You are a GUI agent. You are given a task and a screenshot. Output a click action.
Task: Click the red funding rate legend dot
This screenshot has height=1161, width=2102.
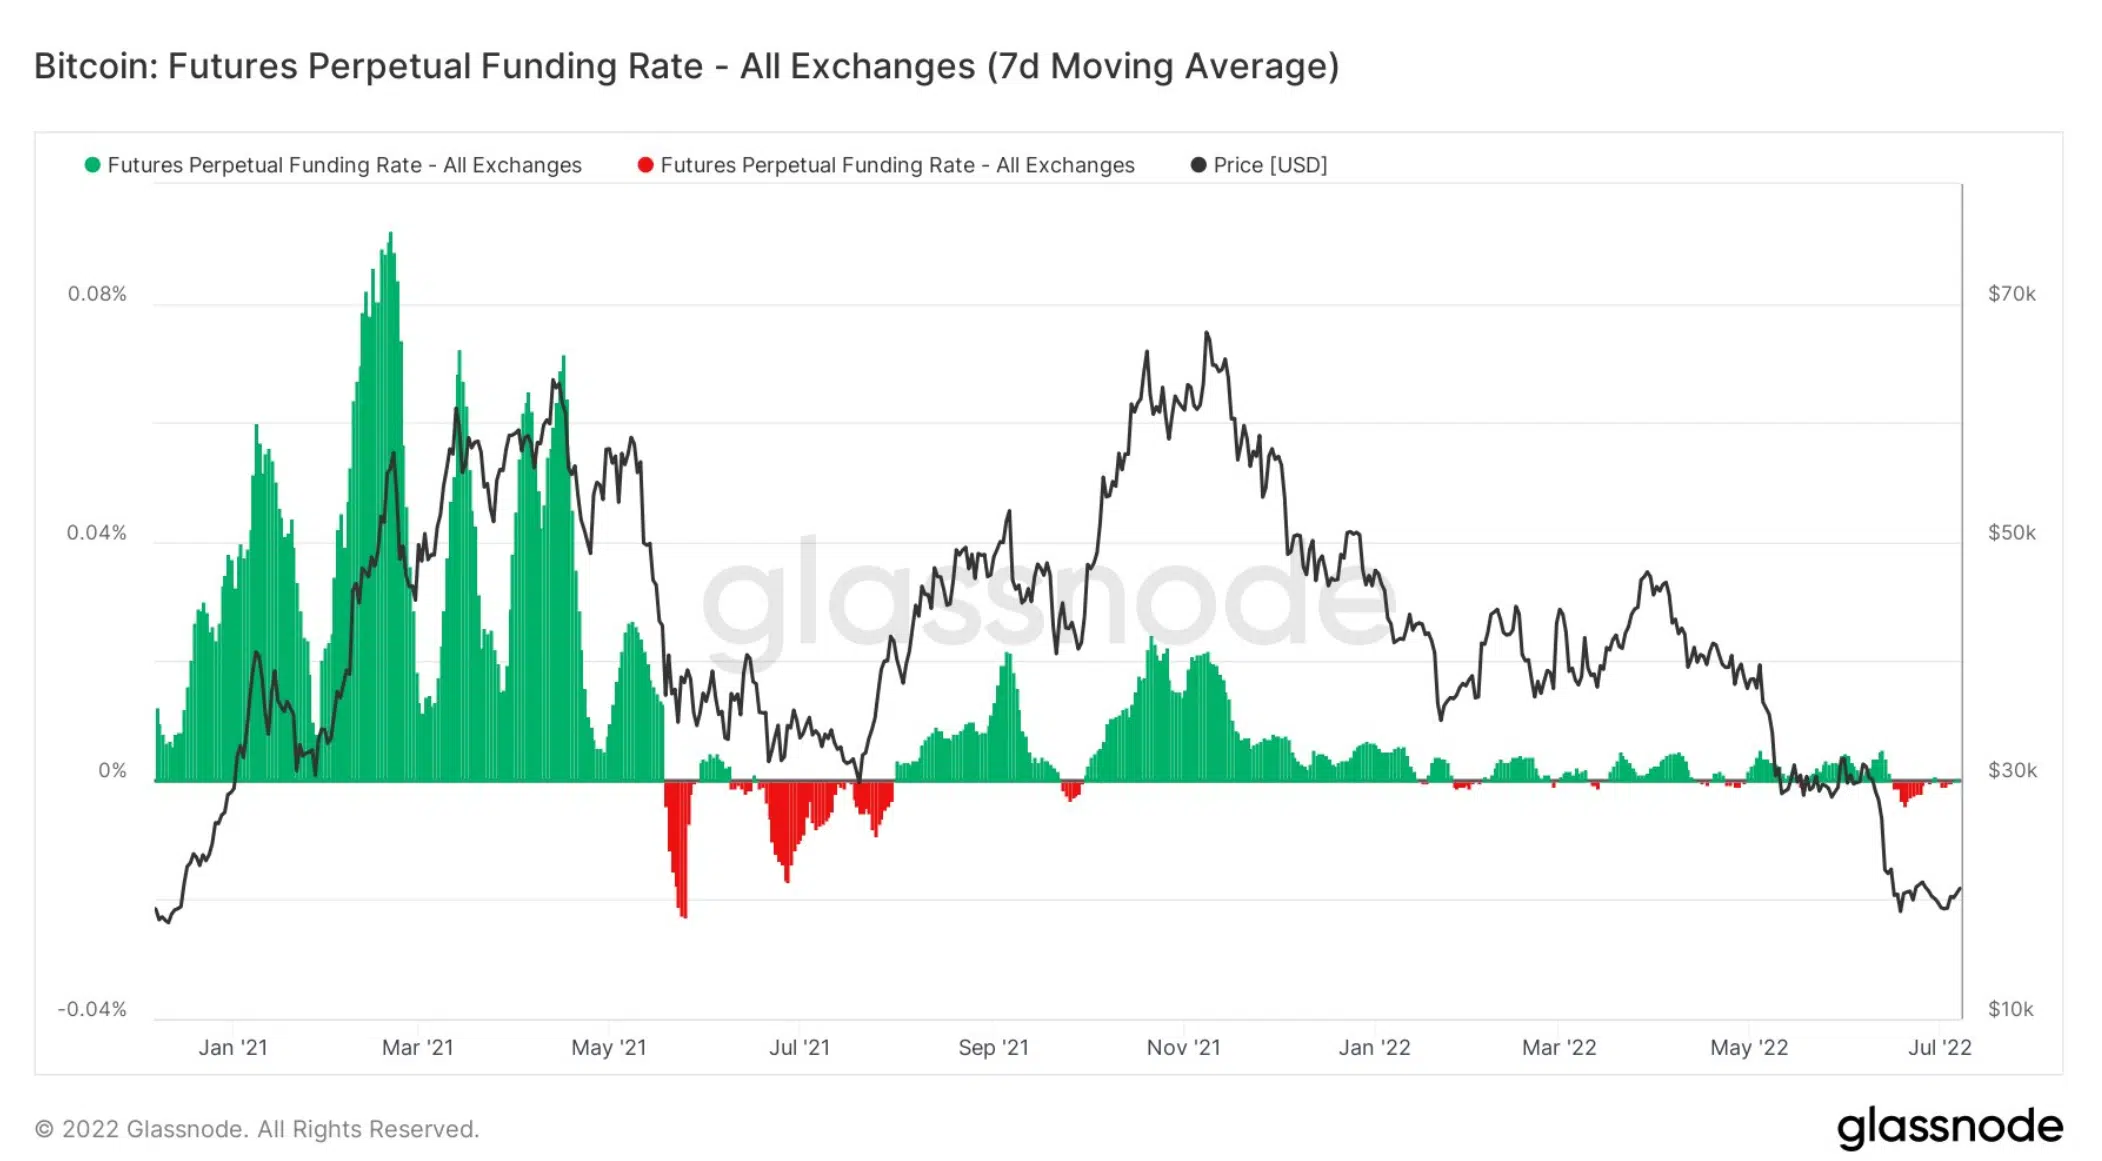[x=646, y=165]
